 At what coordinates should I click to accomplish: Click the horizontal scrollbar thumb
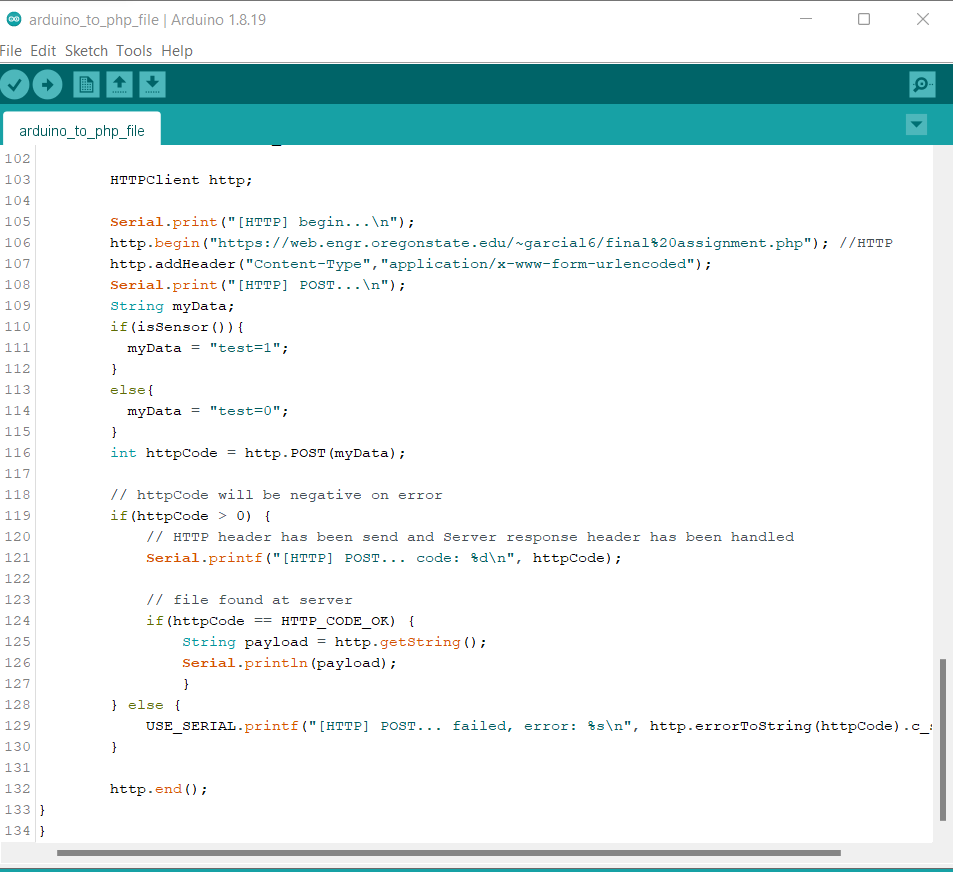point(448,853)
